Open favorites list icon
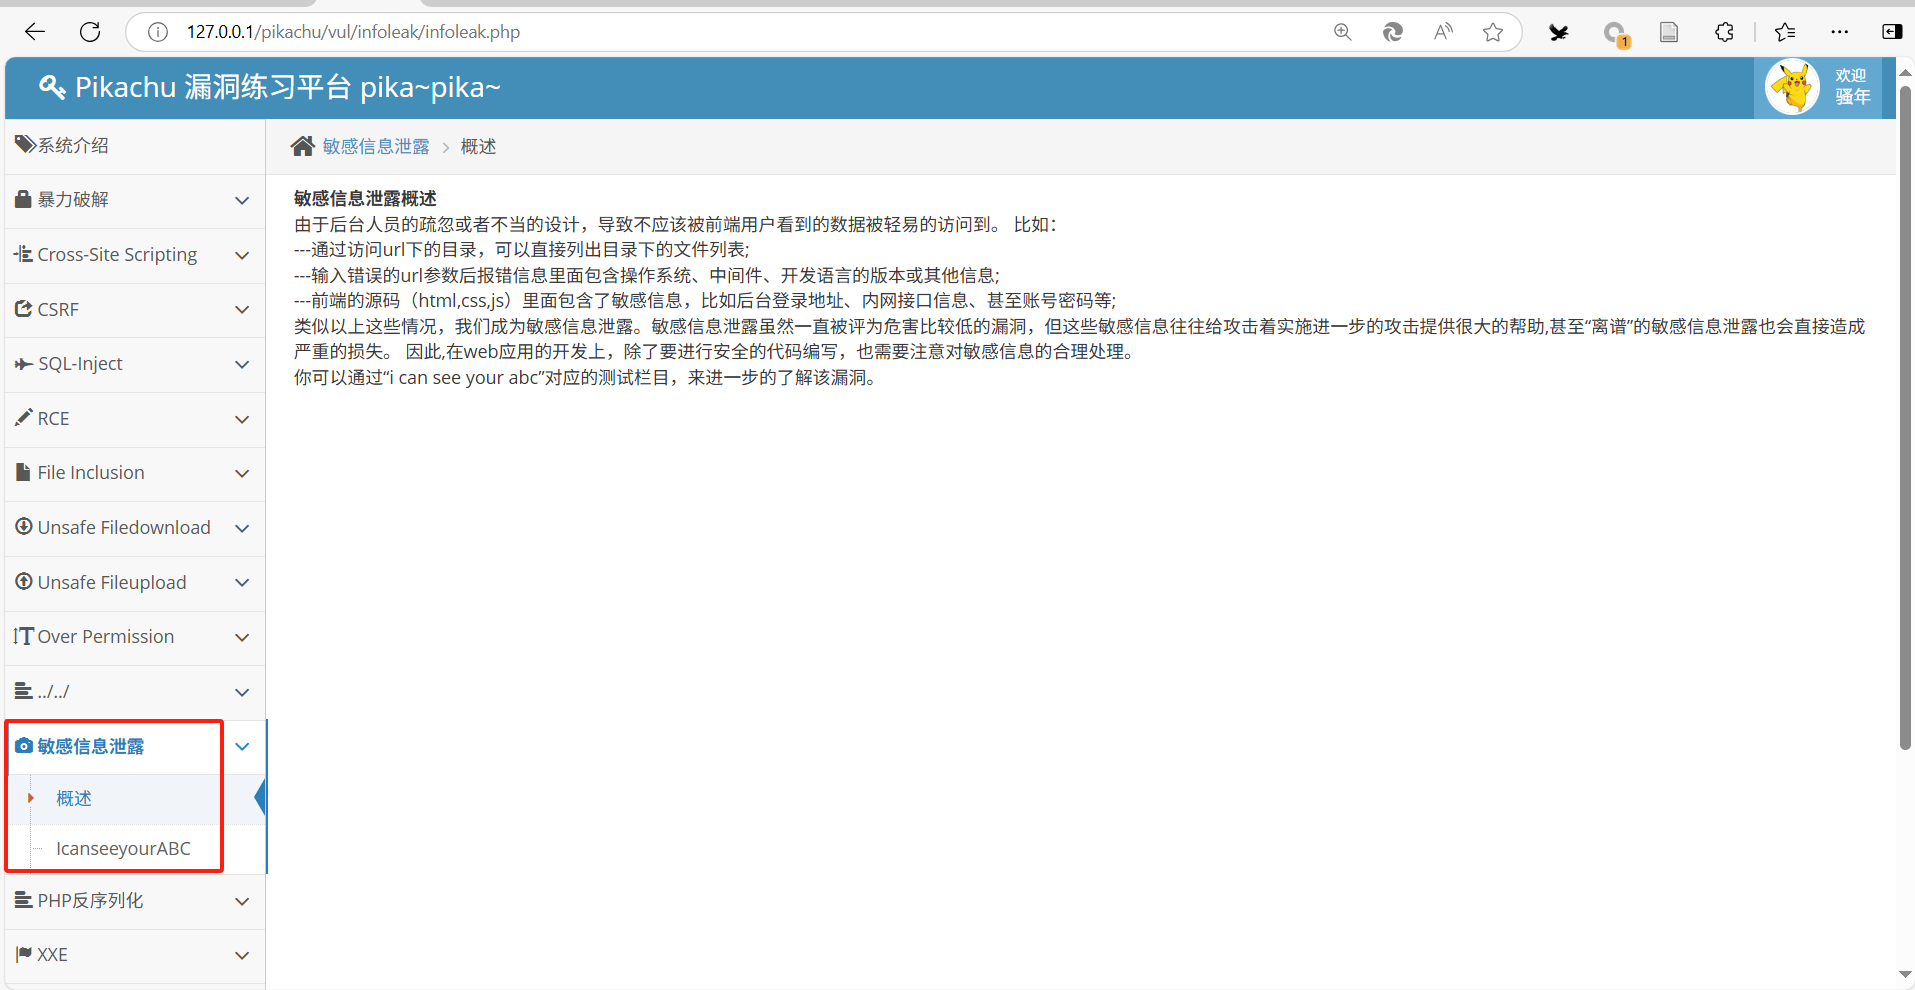Screen dimensions: 1915x990 (1785, 32)
